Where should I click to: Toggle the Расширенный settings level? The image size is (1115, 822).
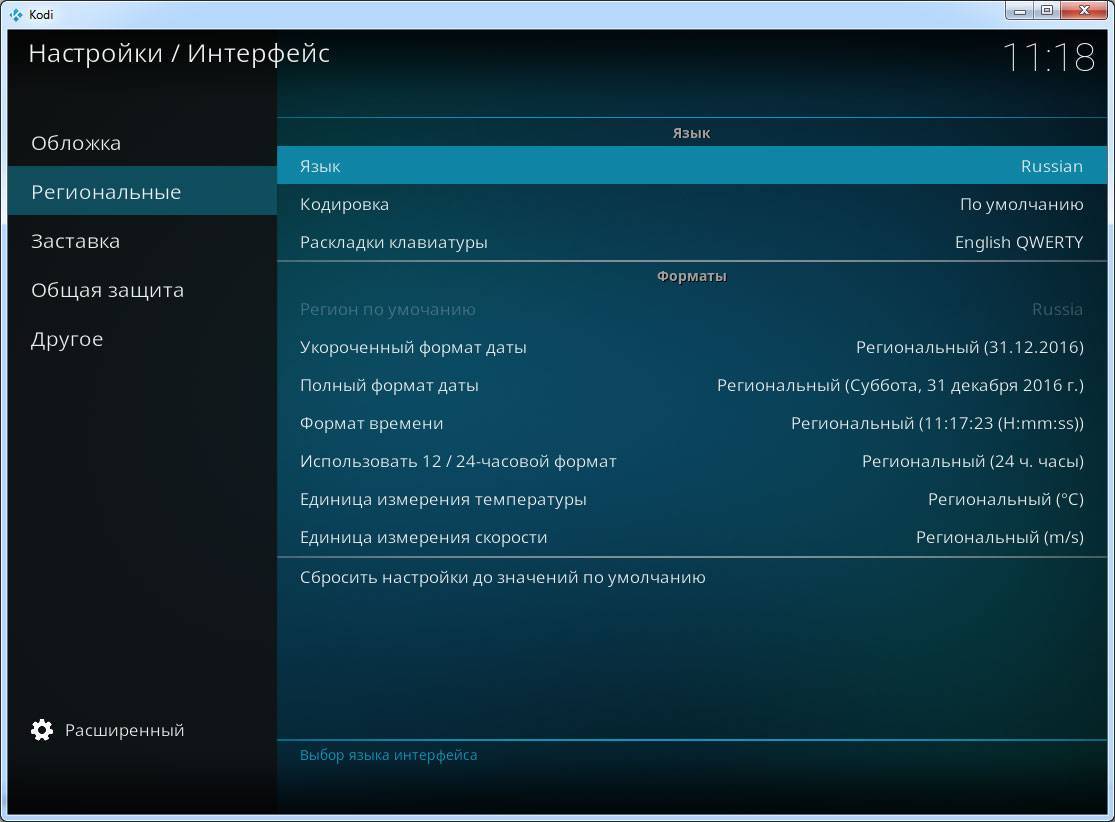[124, 730]
